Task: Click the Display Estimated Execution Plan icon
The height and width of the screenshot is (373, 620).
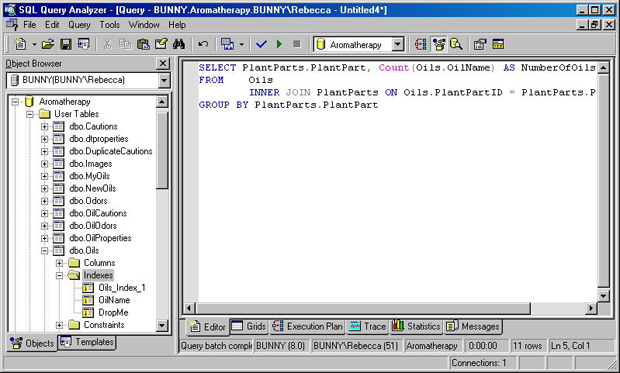Action: 420,44
